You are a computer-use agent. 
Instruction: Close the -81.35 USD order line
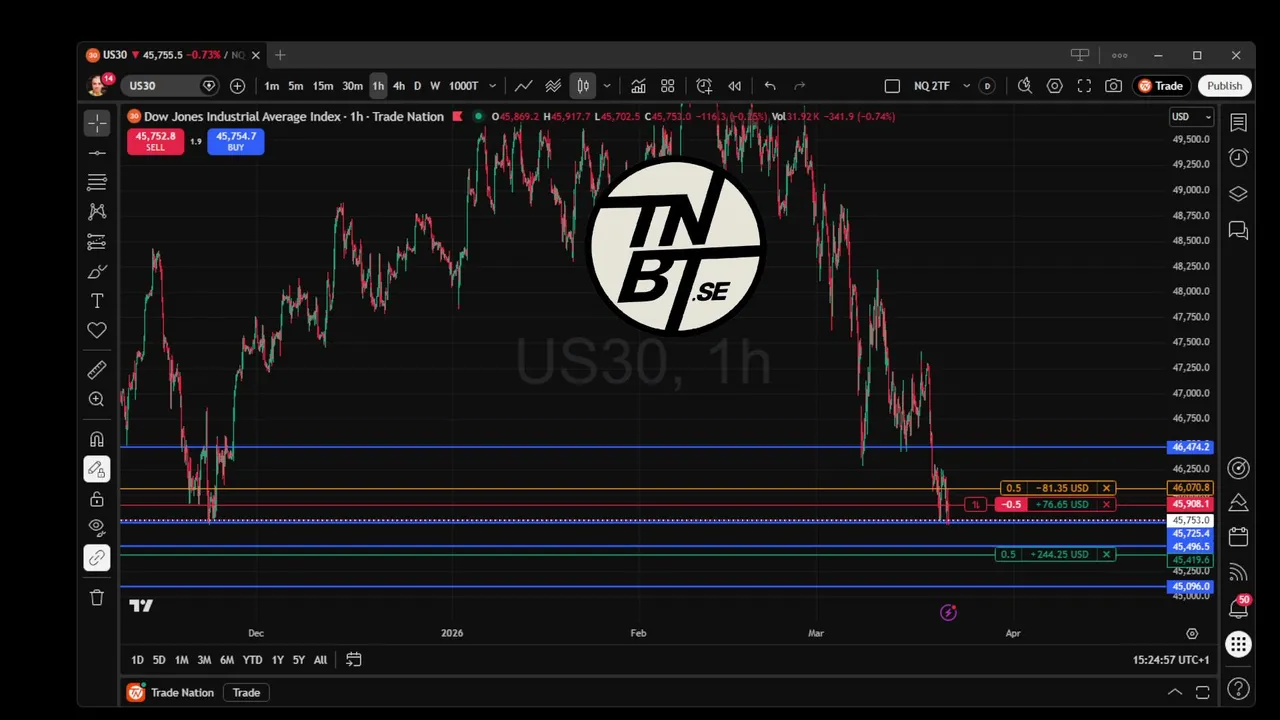pyautogui.click(x=1106, y=489)
